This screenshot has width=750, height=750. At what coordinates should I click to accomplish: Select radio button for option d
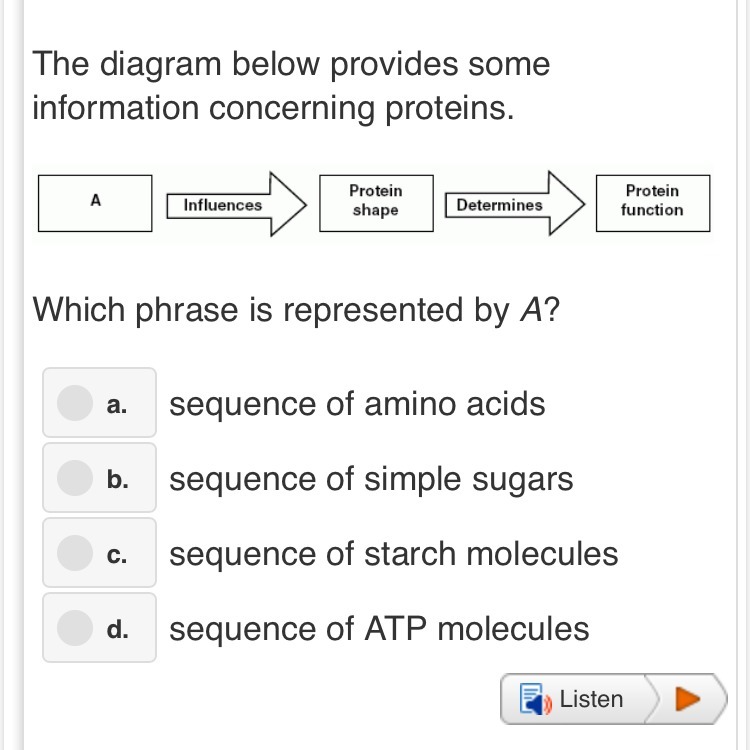tap(75, 627)
